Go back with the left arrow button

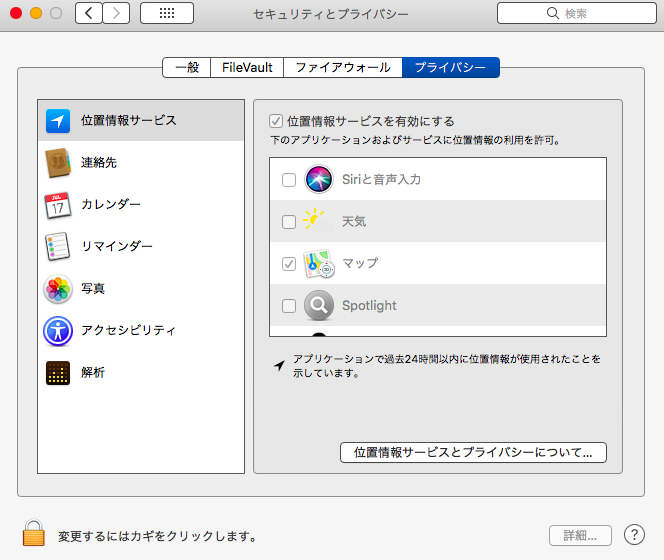pos(89,14)
